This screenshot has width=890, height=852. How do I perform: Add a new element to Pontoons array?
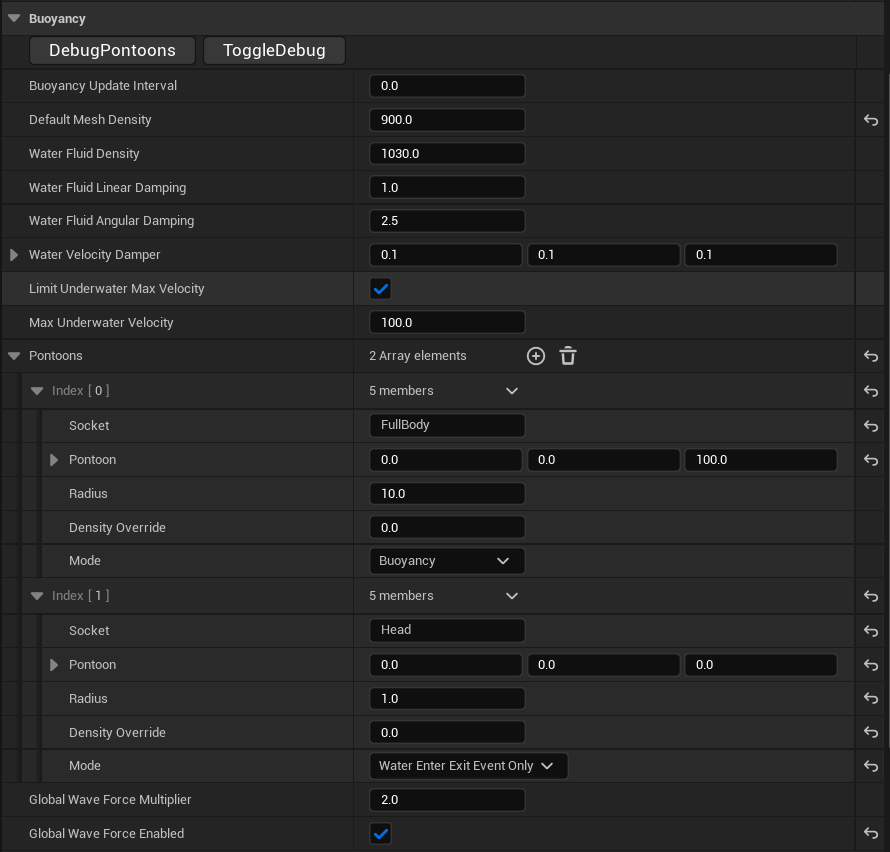[536, 356]
